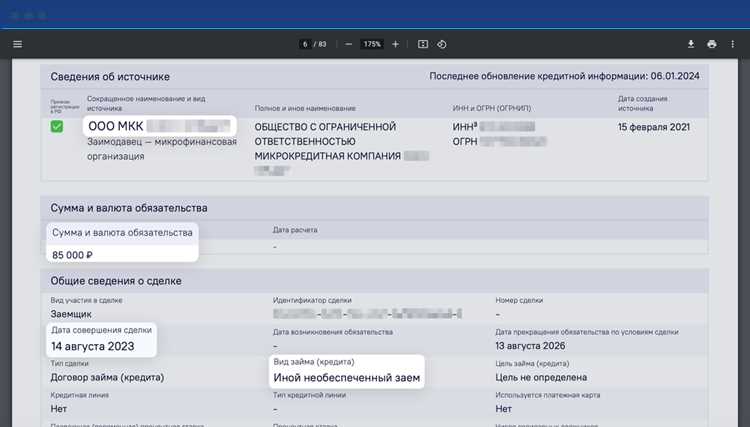Select 'Нет' under 'Используется платежная карта'
Image resolution: width=750 pixels, height=427 pixels.
(503, 409)
